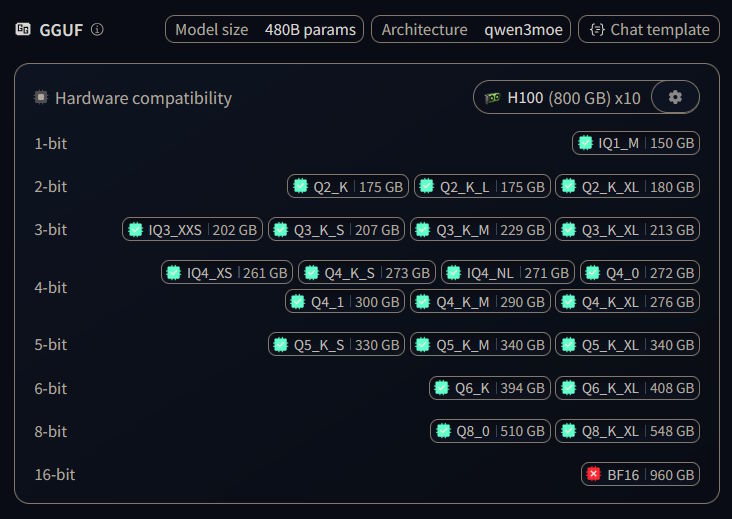732x519 pixels.
Task: Click the chip icon beside Hardware compatibility
Action: pos(41,98)
